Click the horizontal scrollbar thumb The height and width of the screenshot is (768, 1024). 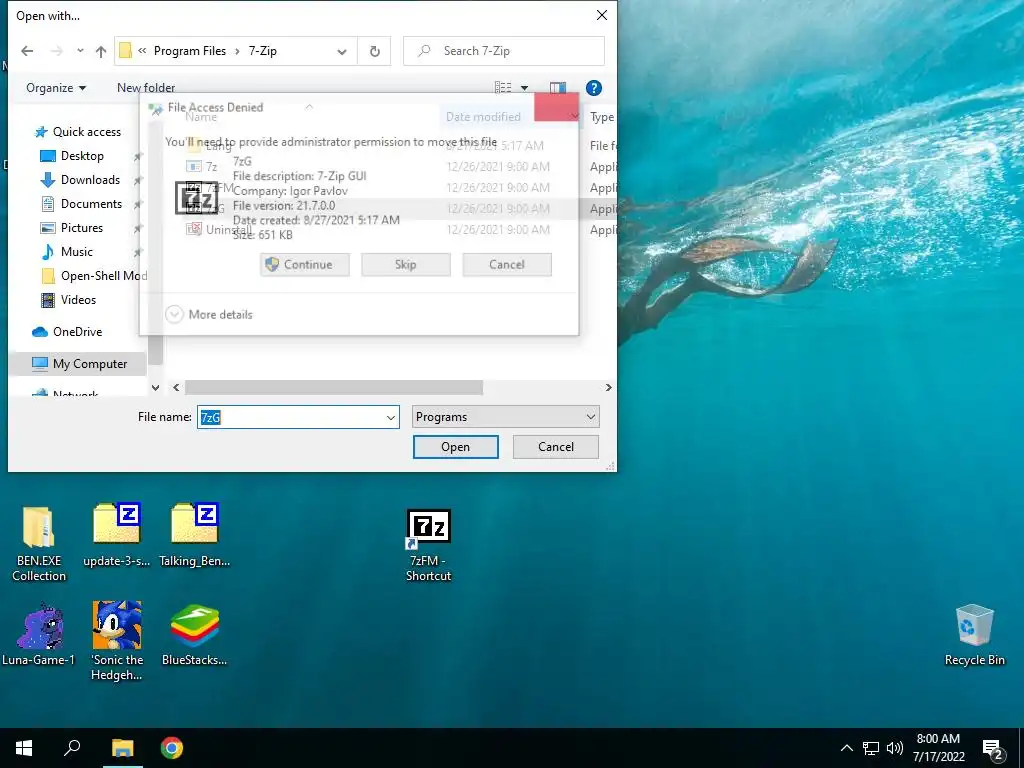coord(334,387)
